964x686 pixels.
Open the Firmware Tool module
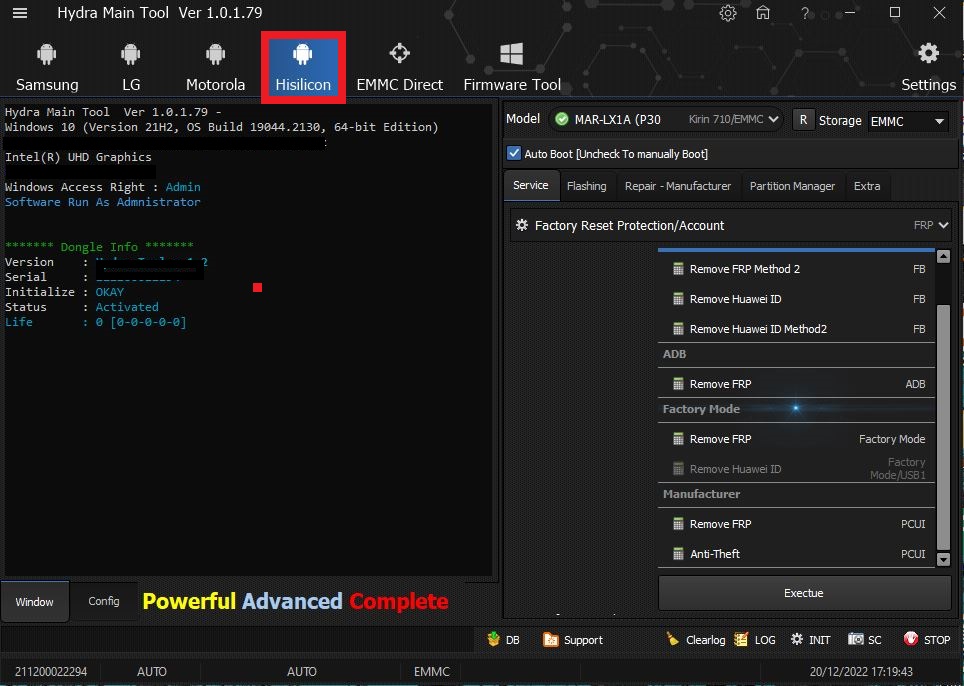512,67
